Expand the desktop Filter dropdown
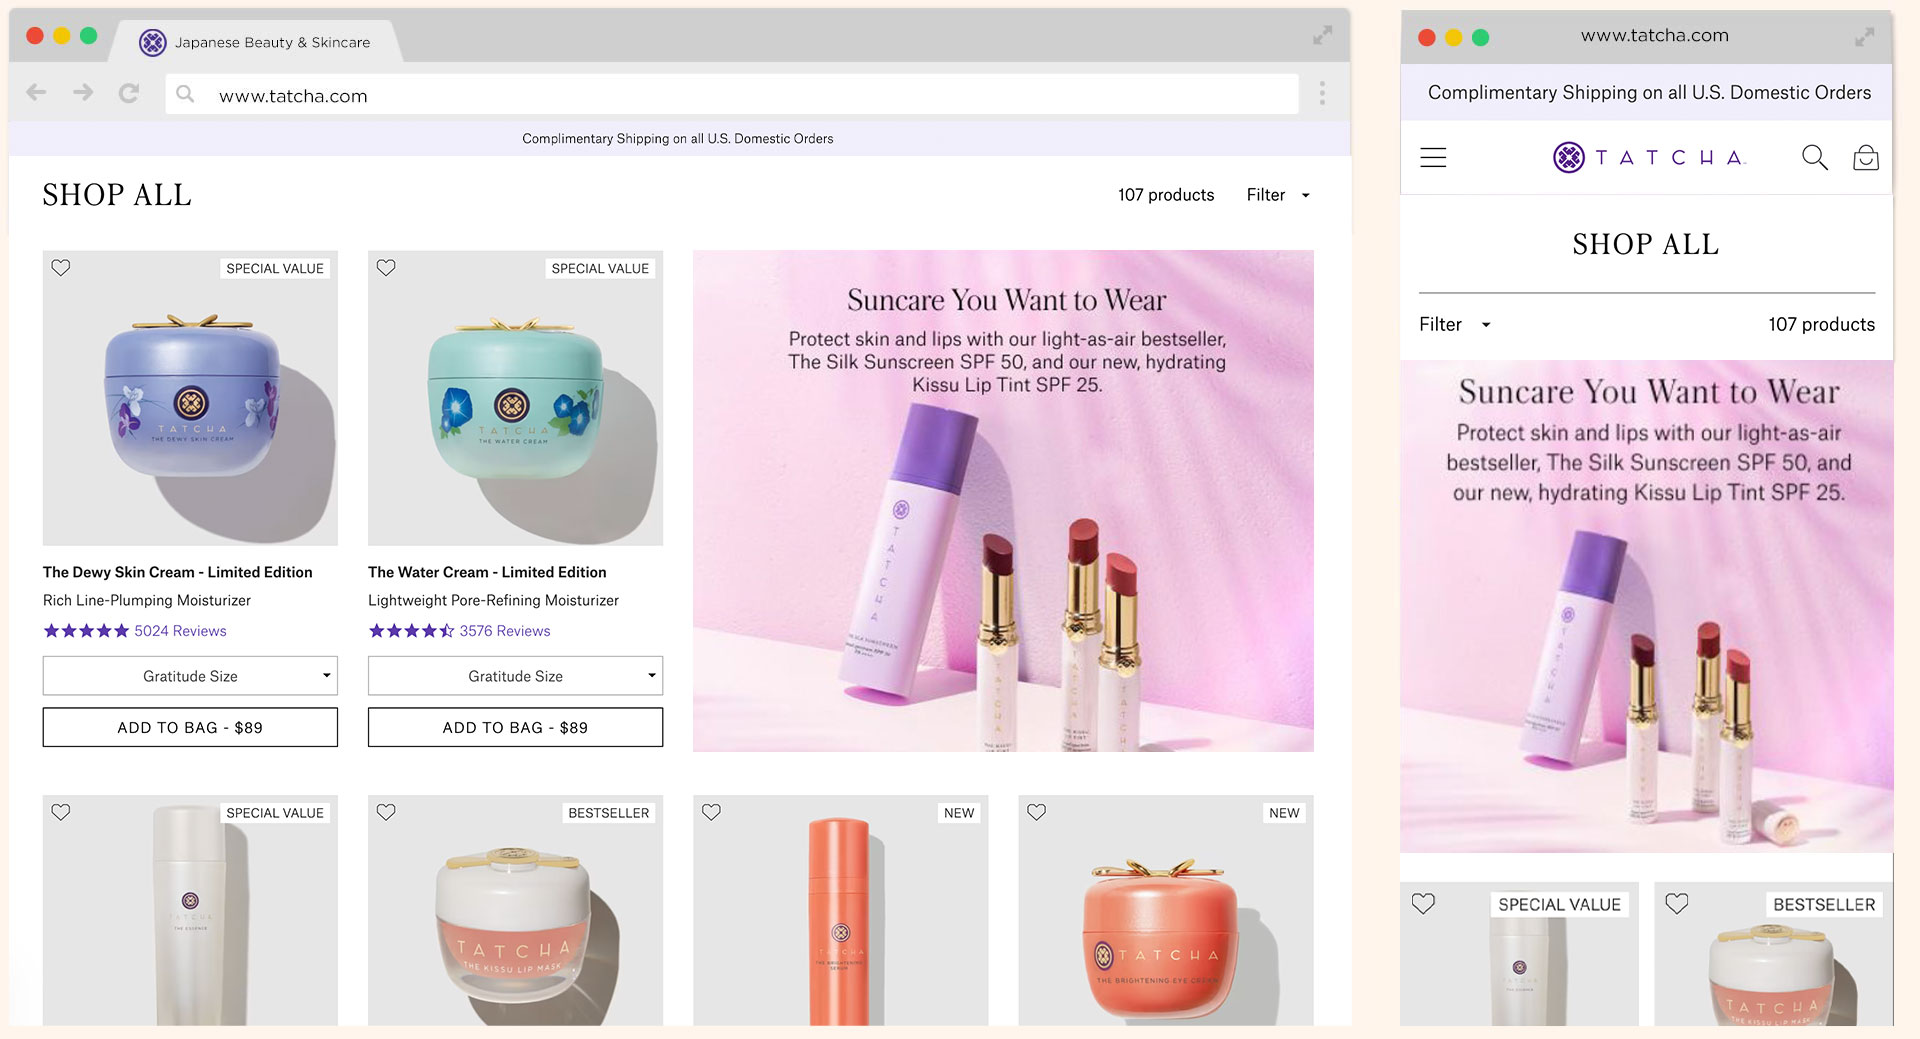 click(x=1277, y=195)
